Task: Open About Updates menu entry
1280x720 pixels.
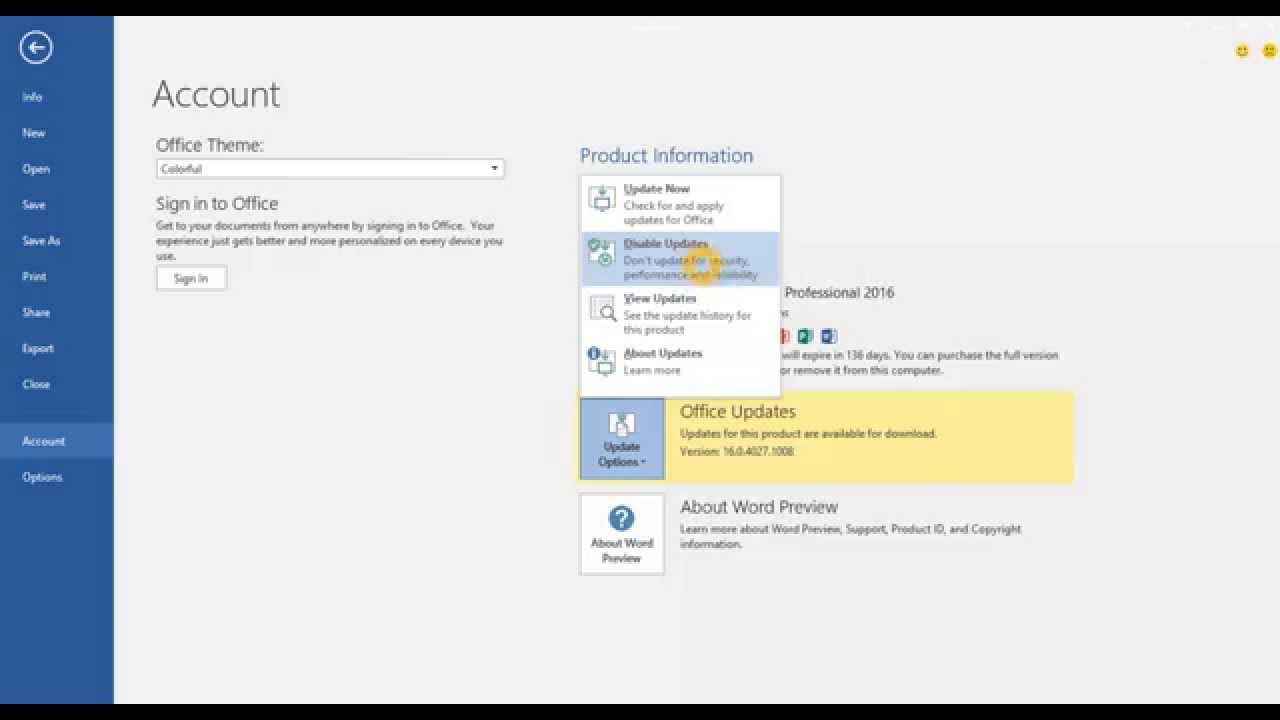Action: [680, 361]
